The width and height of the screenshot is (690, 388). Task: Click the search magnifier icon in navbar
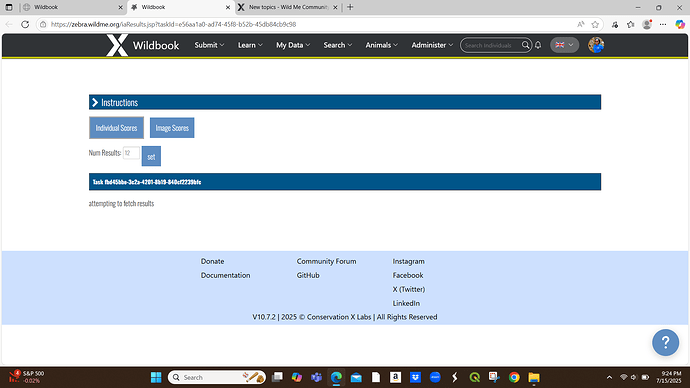[525, 45]
